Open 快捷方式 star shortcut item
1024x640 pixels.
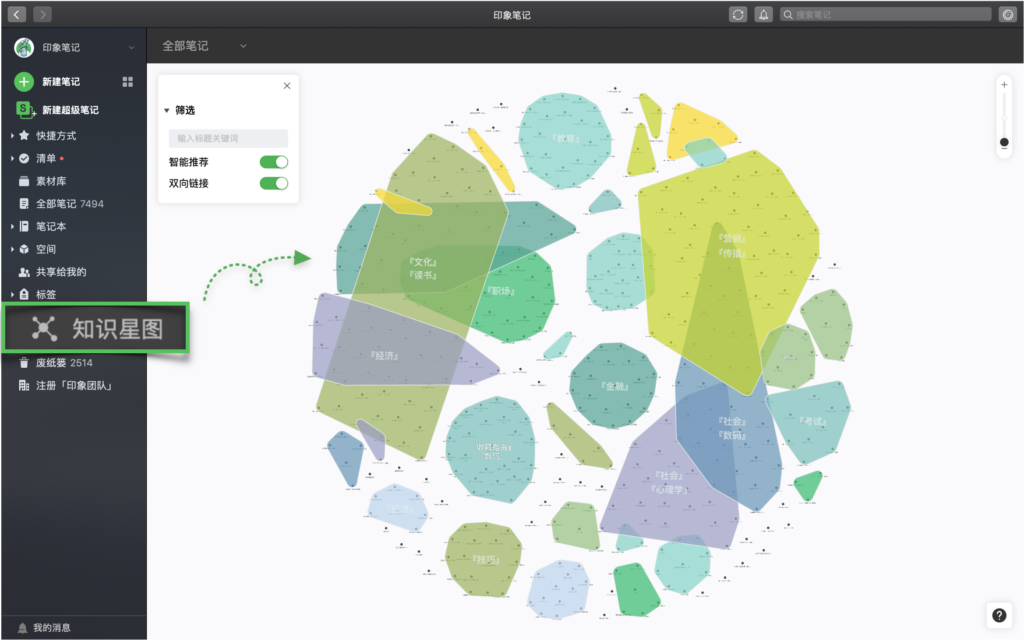pos(56,135)
